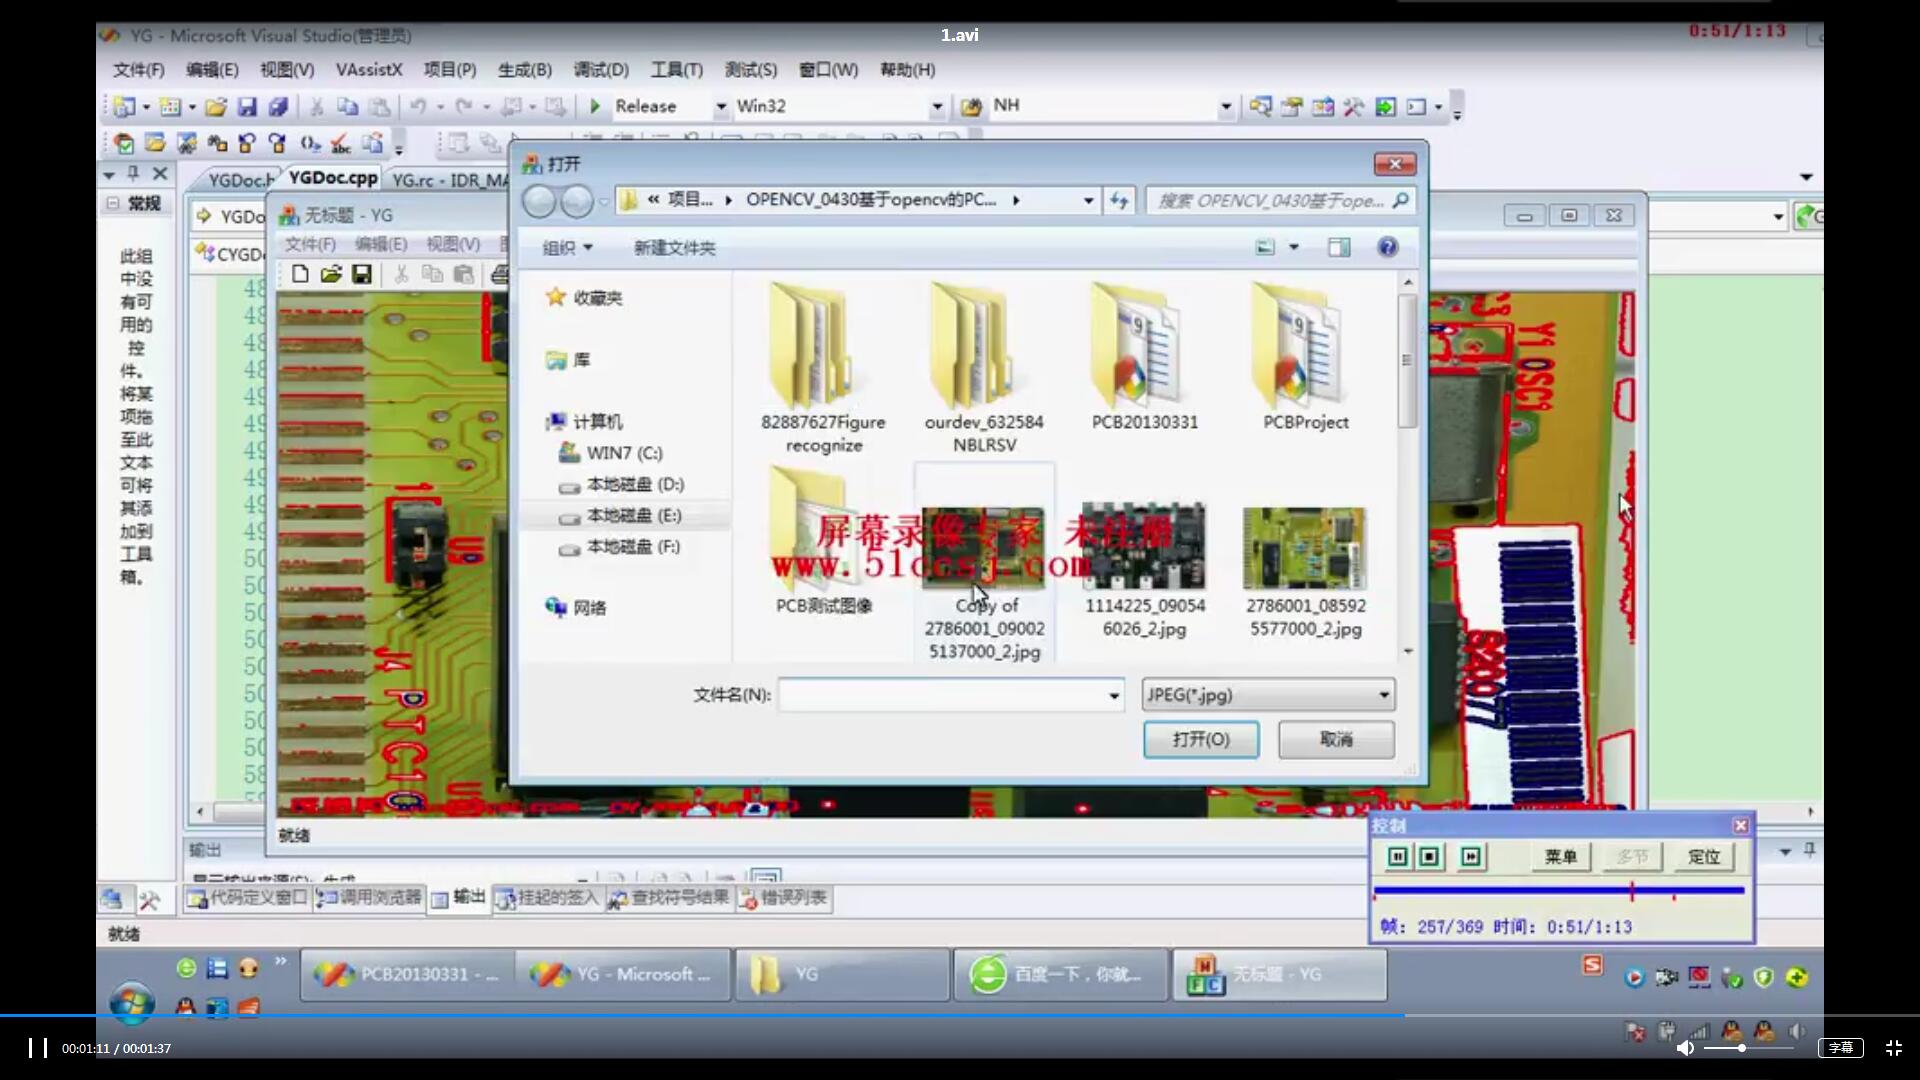Open the Release configuration dropdown
The width and height of the screenshot is (1920, 1080).
point(720,106)
